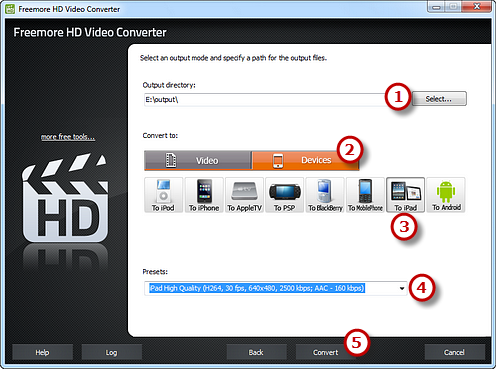
Task: Click the HD clapperboard logo
Action: (x=65, y=198)
